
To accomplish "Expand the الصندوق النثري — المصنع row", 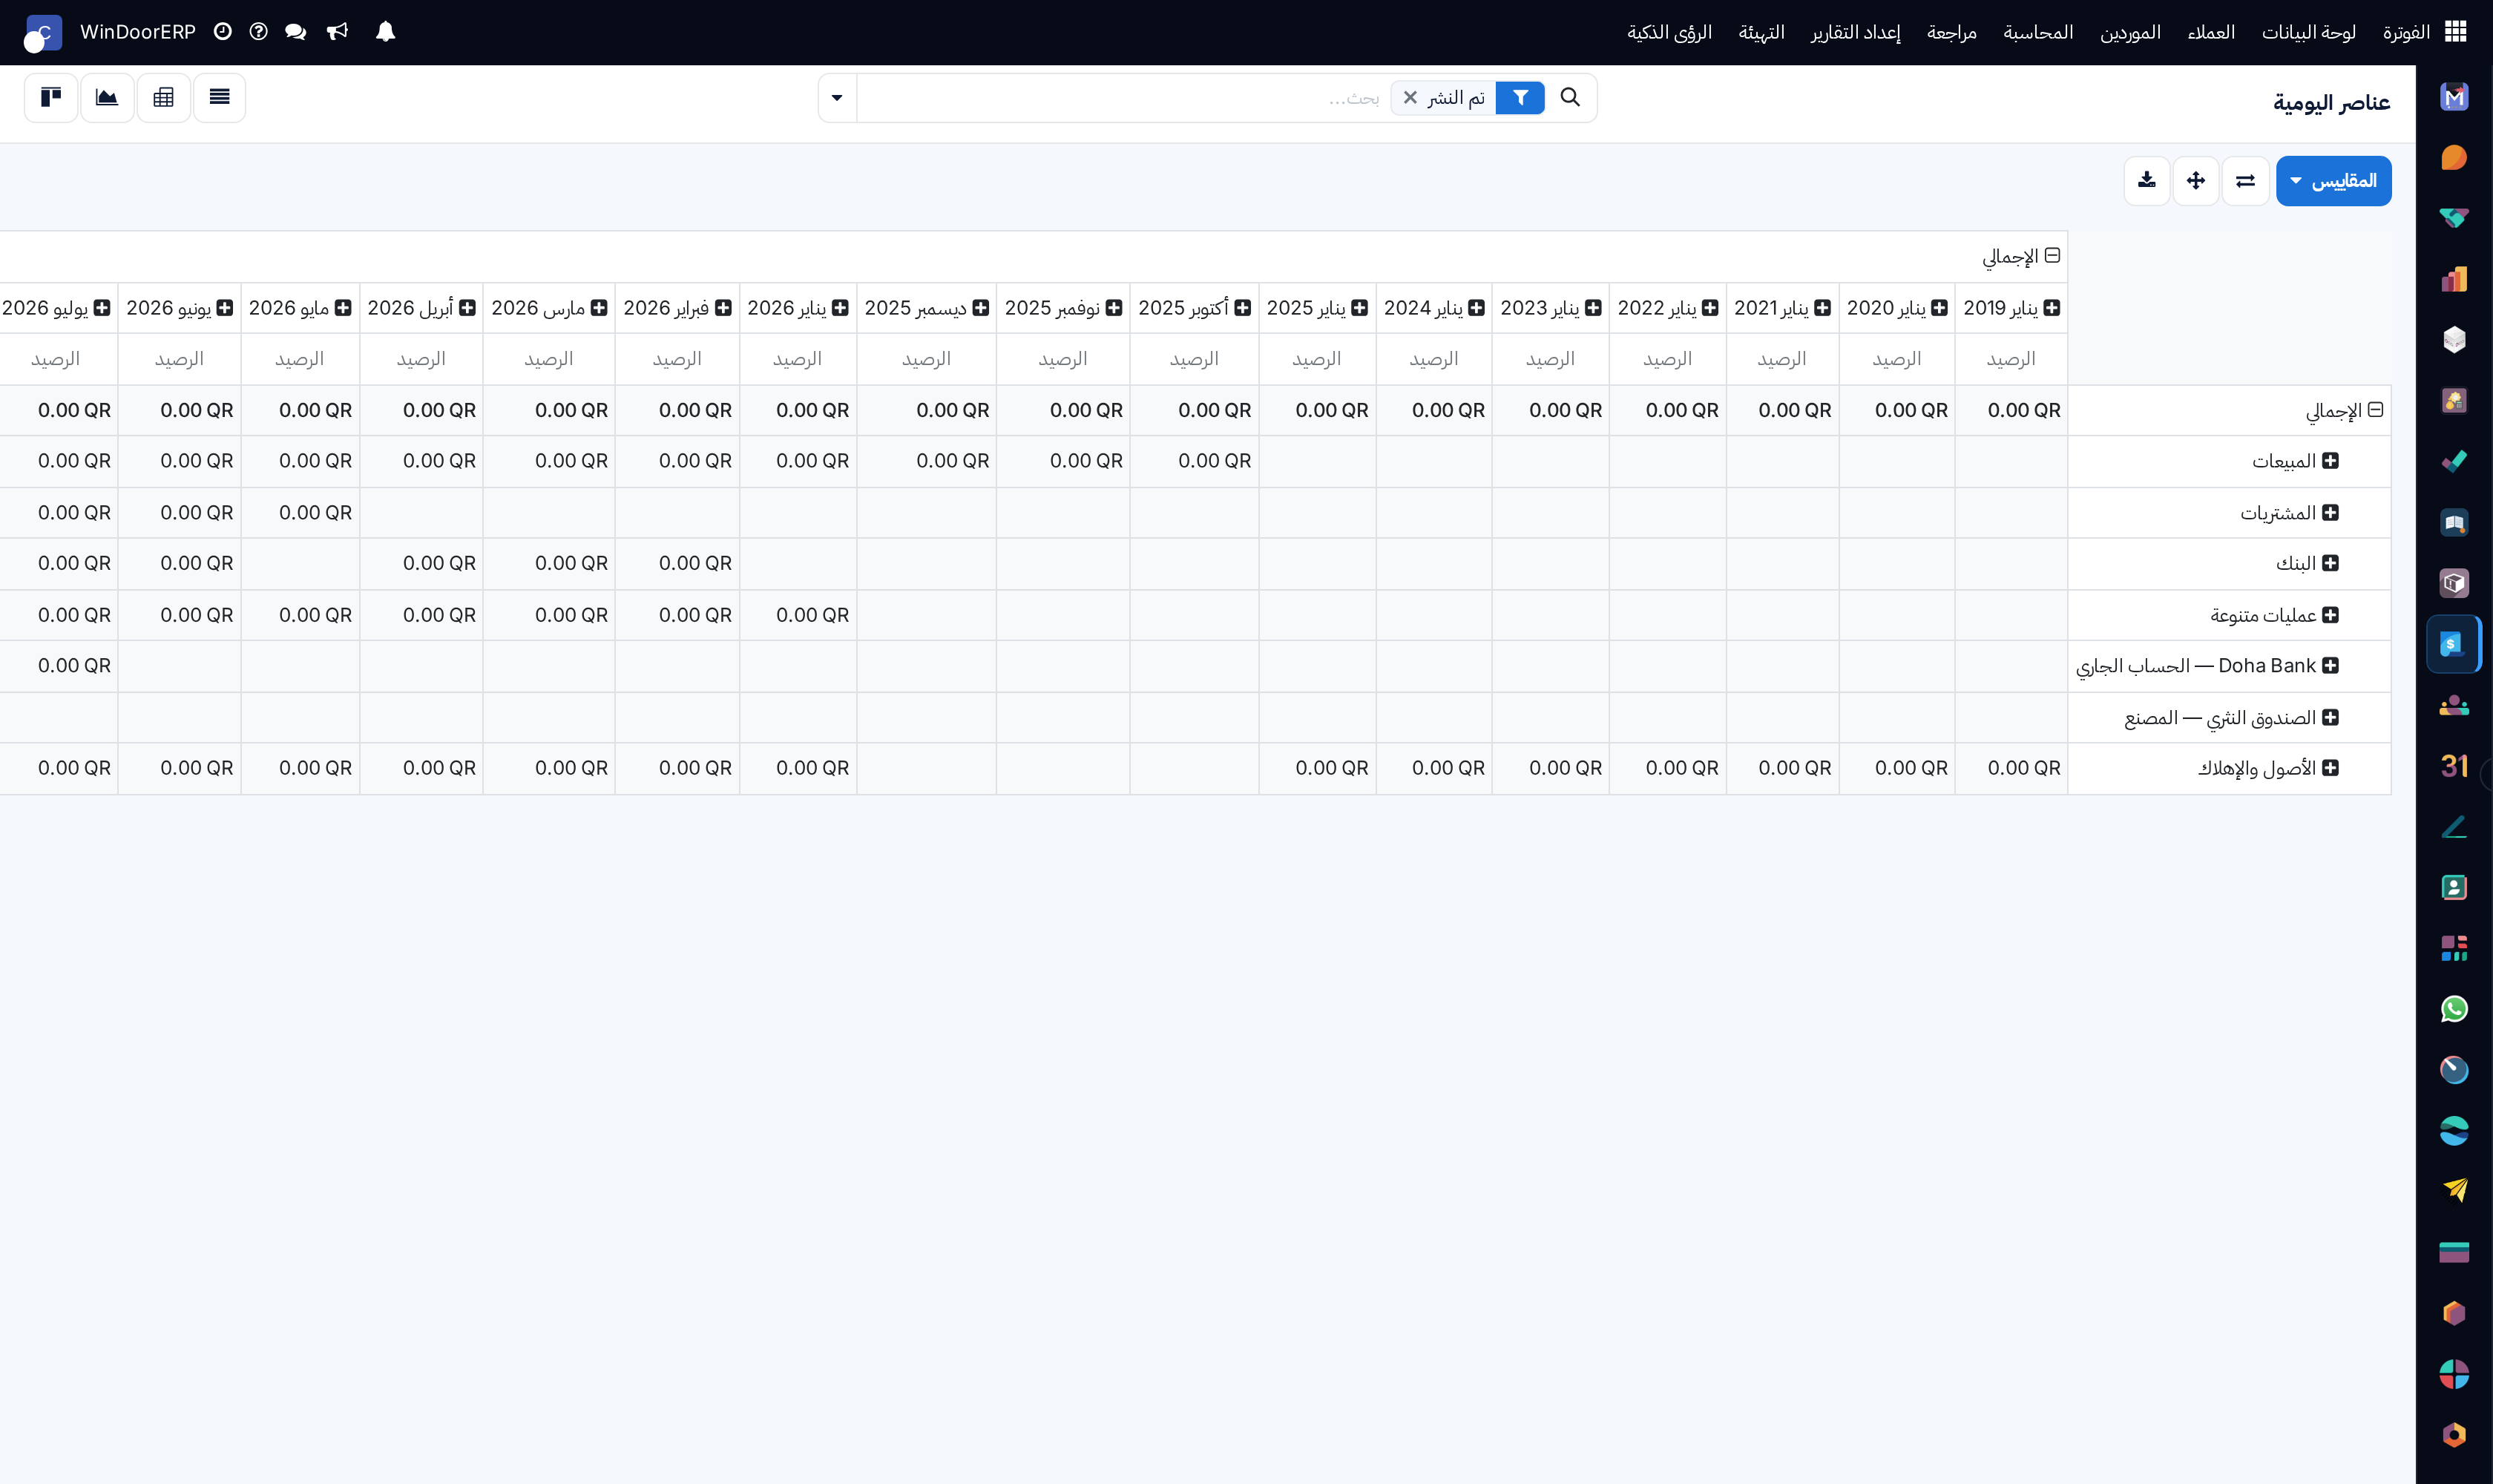I will click(2329, 718).
